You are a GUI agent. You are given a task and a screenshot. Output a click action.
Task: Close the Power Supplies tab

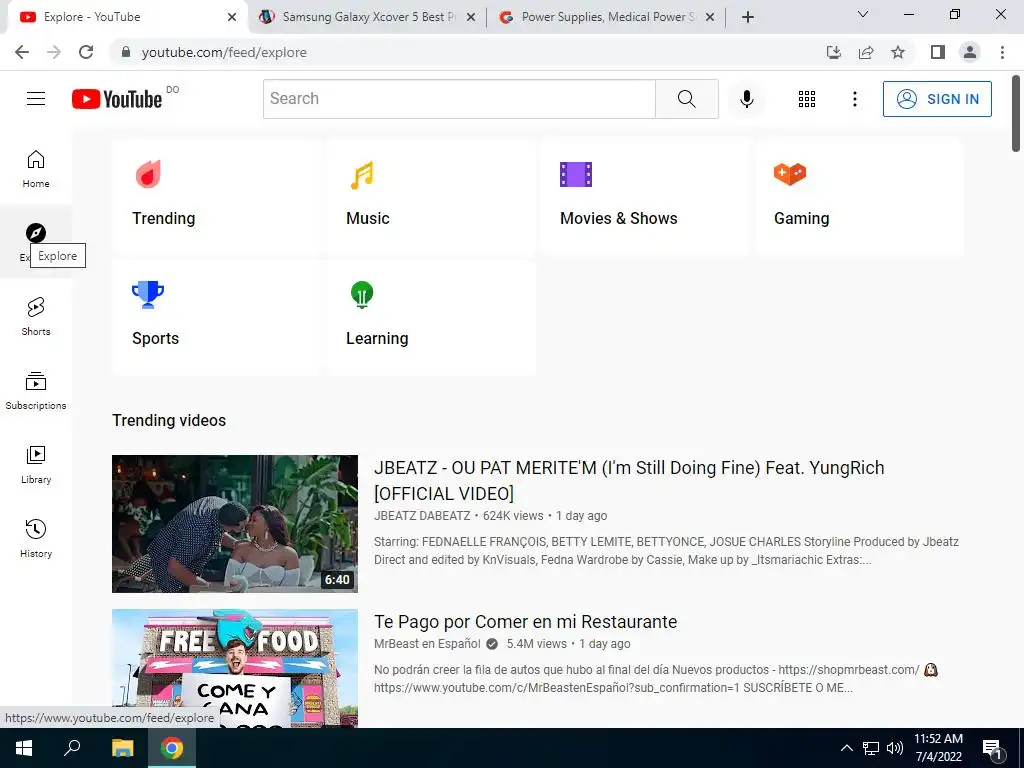point(710,17)
